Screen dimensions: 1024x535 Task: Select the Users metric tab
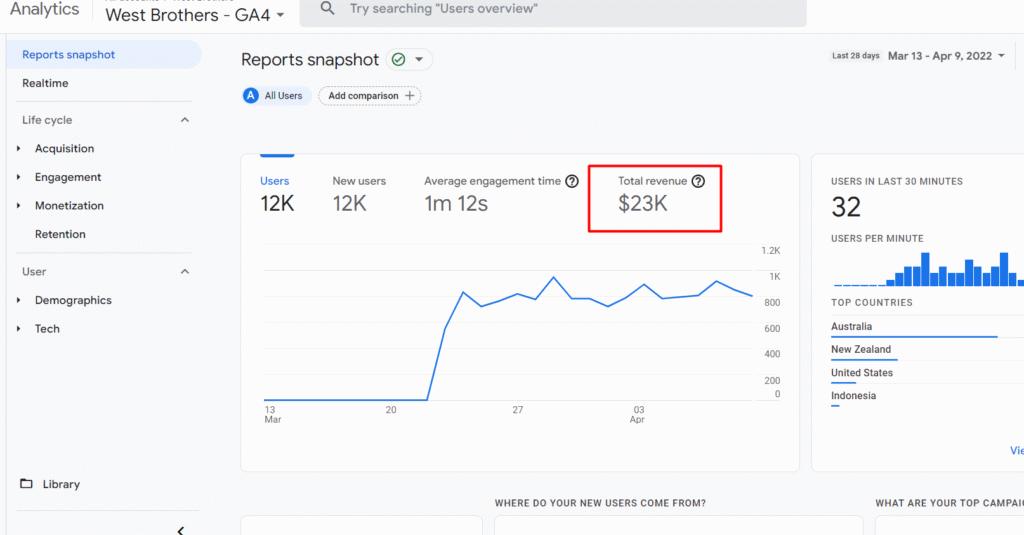click(277, 195)
